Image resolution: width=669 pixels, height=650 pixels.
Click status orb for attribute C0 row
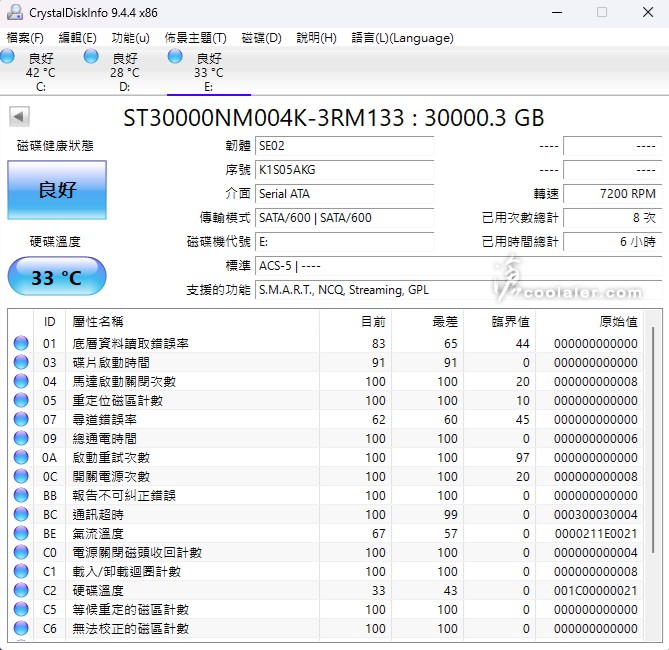point(21,552)
